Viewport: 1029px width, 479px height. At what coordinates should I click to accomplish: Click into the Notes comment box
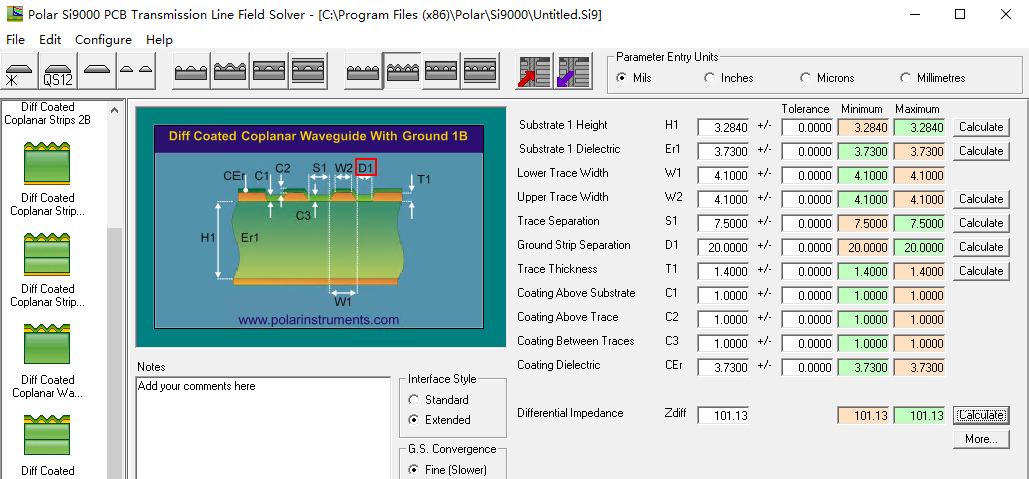point(262,428)
